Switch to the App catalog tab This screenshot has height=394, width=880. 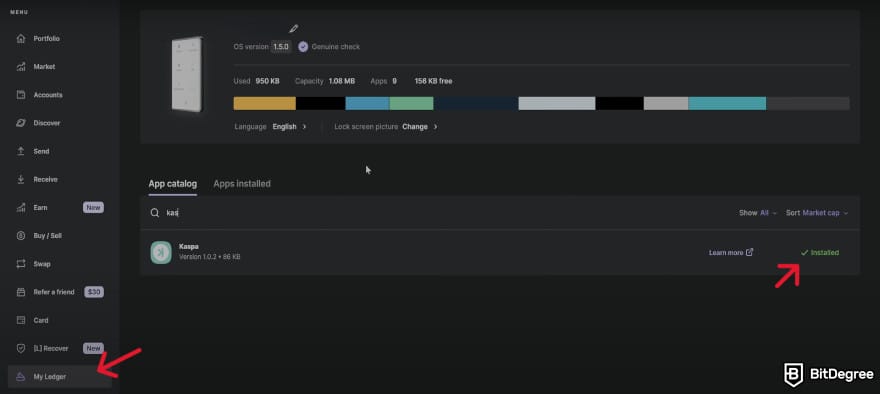click(x=173, y=184)
